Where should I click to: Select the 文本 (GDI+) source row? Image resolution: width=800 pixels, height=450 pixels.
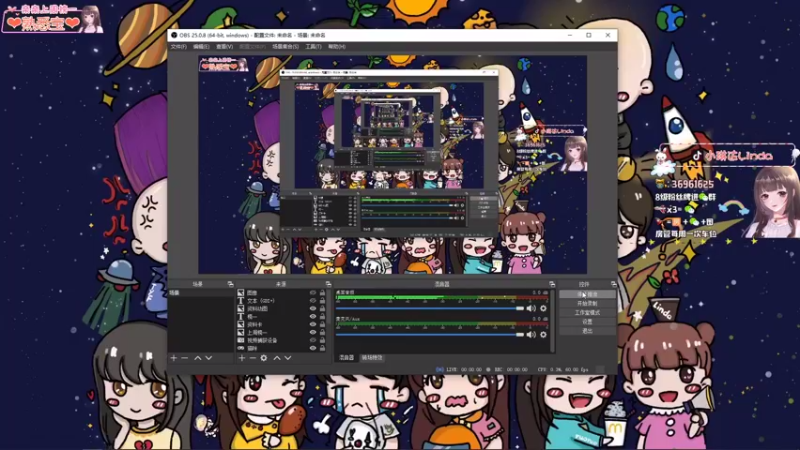click(281, 301)
